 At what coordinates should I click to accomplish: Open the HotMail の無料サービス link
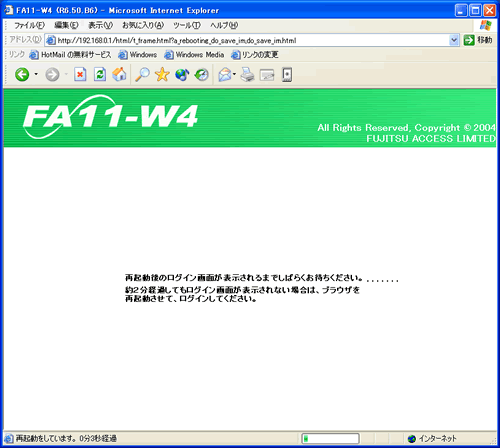[70, 55]
